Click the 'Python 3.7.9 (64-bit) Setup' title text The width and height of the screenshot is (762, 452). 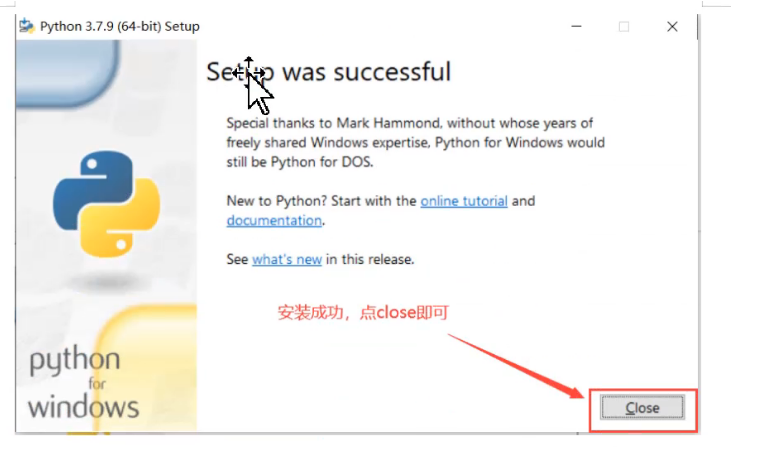click(120, 27)
